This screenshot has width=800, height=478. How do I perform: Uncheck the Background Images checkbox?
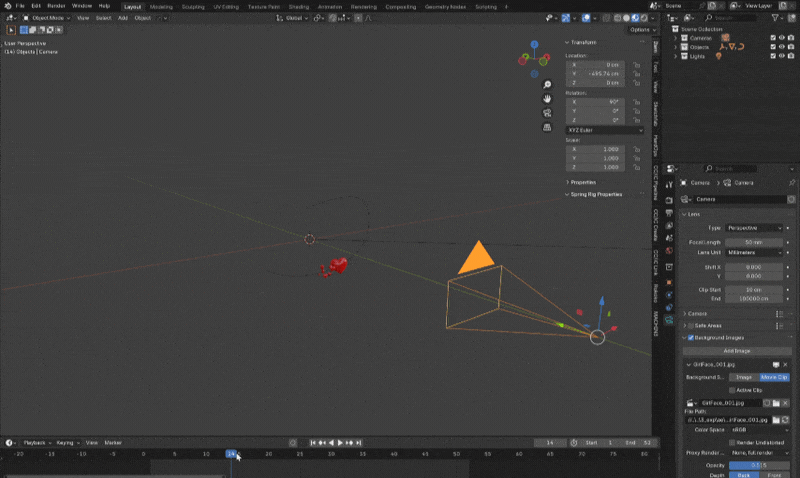691,338
